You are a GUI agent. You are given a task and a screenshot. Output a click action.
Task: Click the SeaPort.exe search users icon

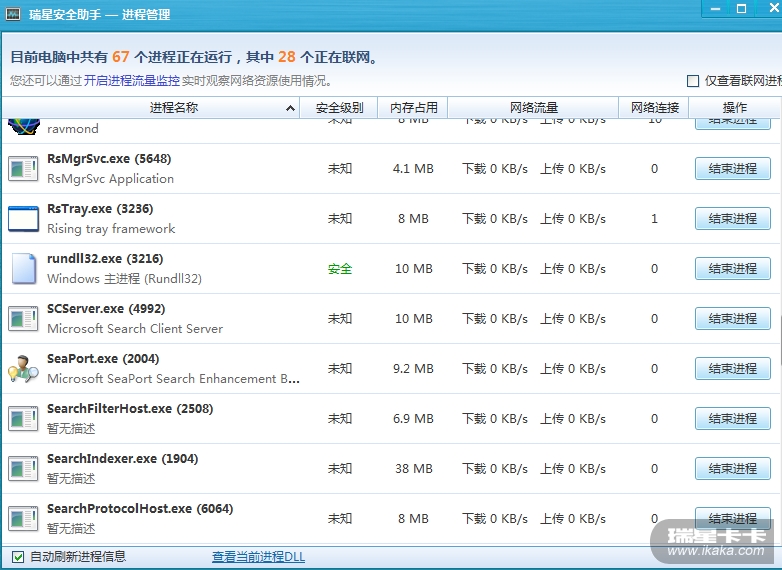coord(23,368)
